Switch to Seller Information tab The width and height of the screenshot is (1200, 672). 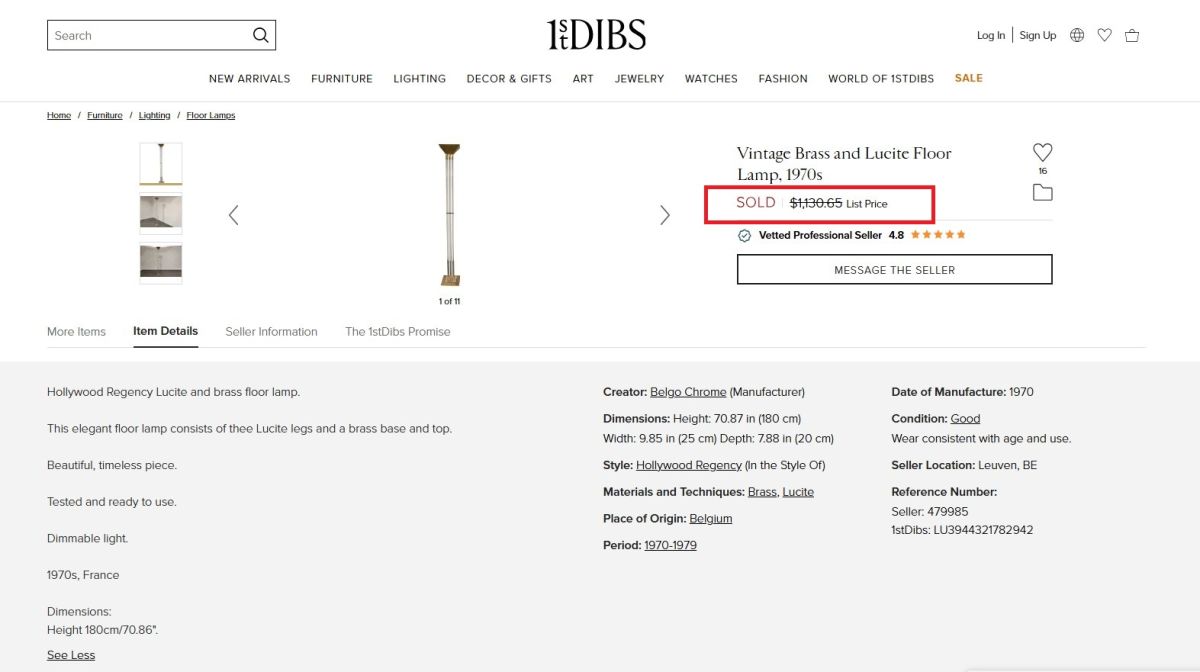click(x=271, y=332)
